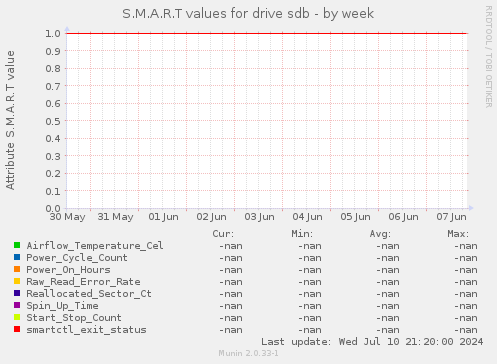Viewport: 497px width, 364px height.
Task: Click the 0.0 y-axis value label
Action: (53, 209)
